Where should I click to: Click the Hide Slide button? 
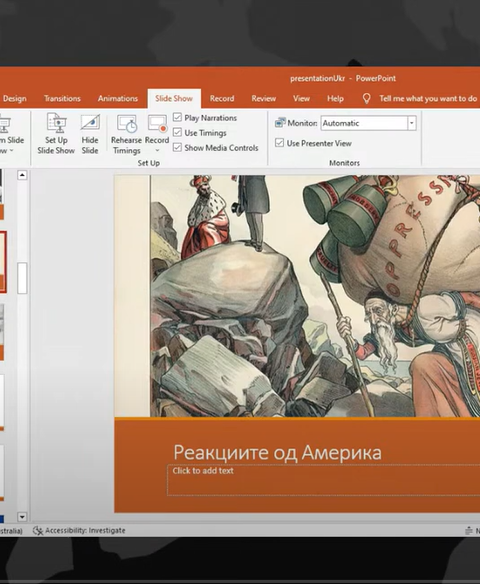tap(90, 134)
